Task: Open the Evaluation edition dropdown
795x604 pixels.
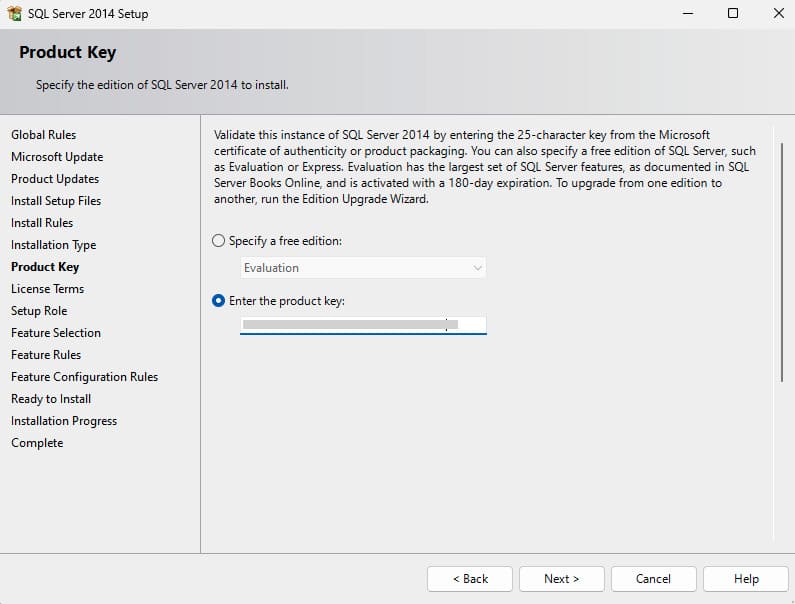Action: tap(363, 268)
